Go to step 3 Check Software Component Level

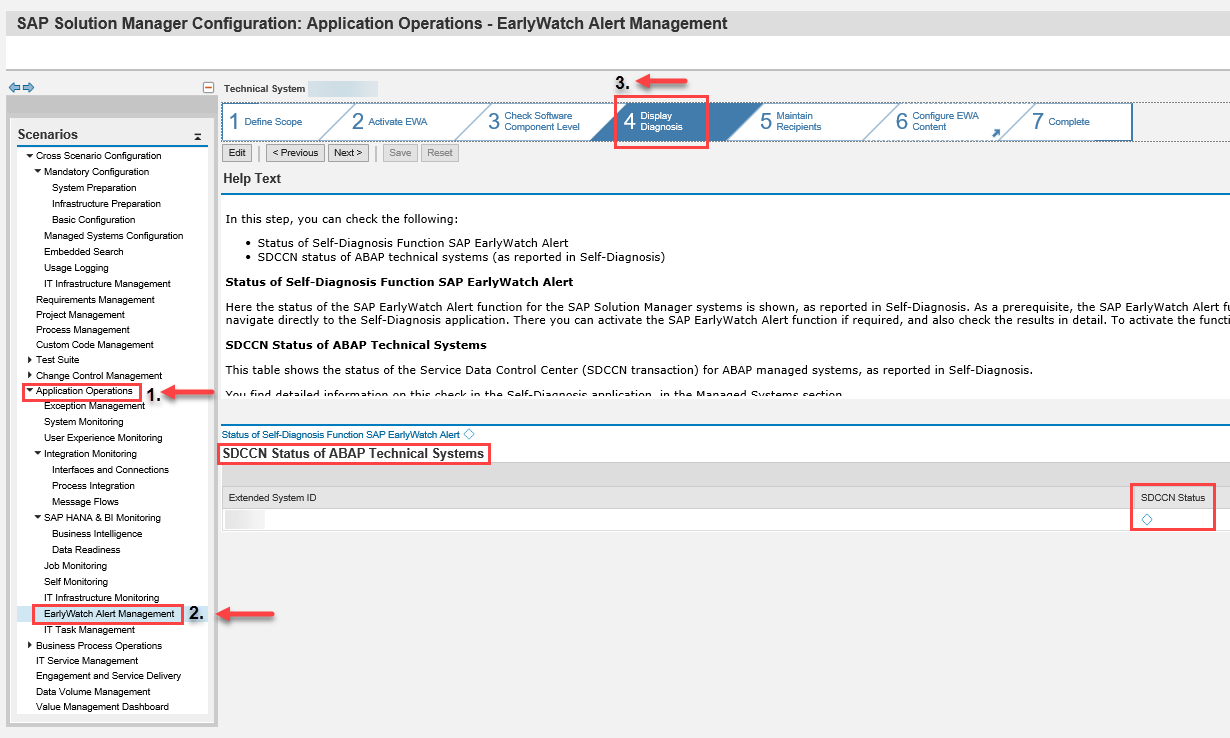click(x=535, y=122)
